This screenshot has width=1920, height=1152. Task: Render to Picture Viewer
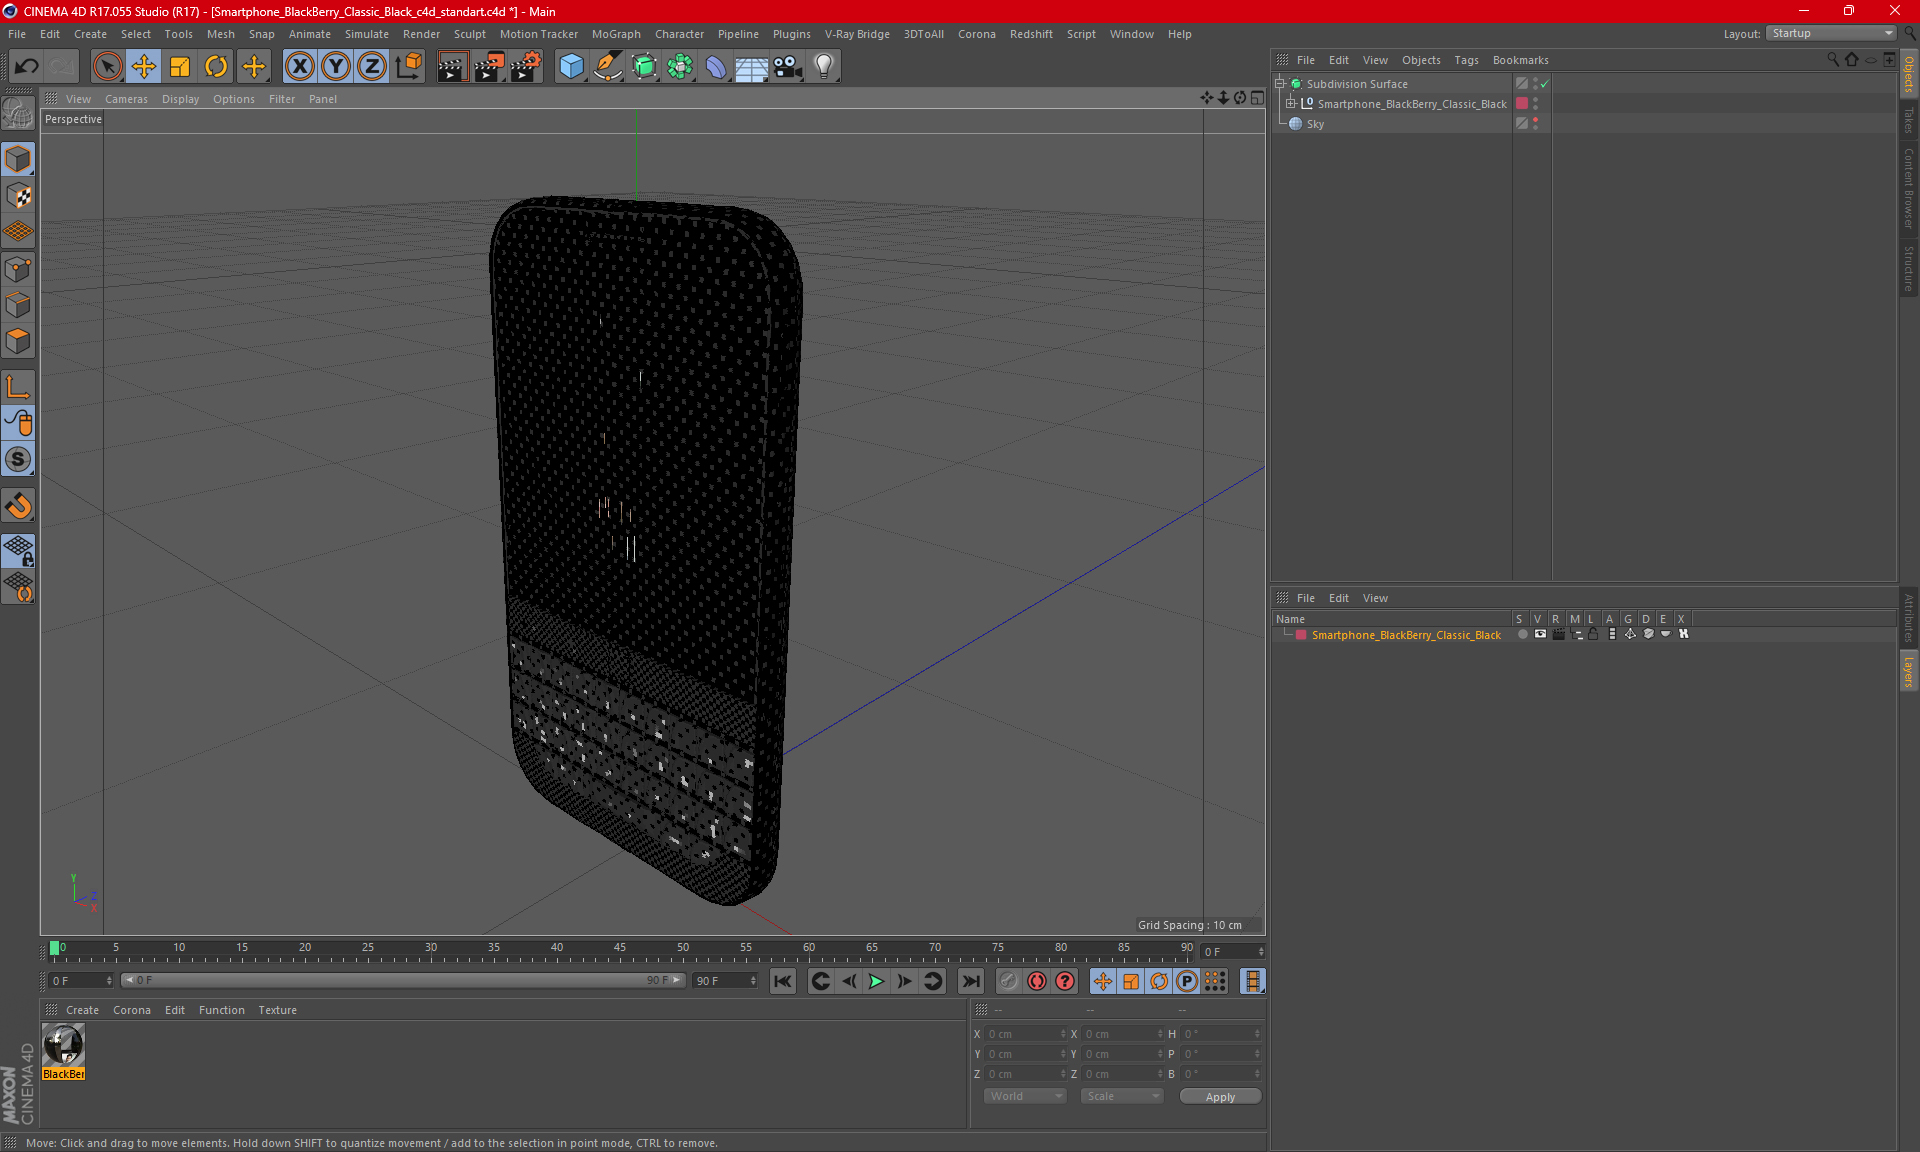[x=489, y=66]
